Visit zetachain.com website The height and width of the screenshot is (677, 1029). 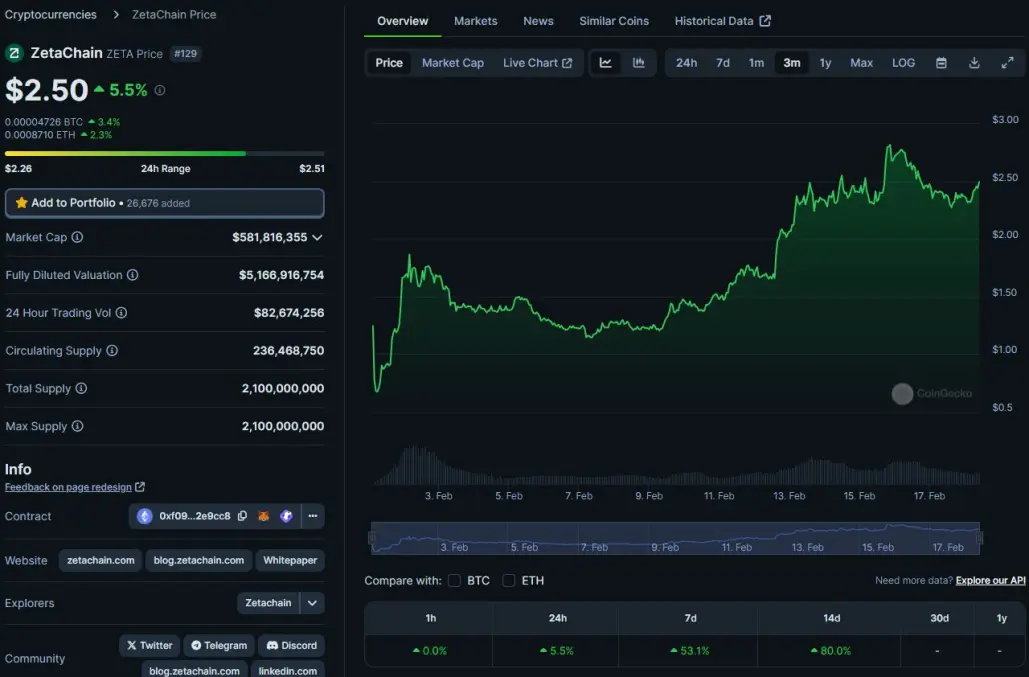coord(100,560)
